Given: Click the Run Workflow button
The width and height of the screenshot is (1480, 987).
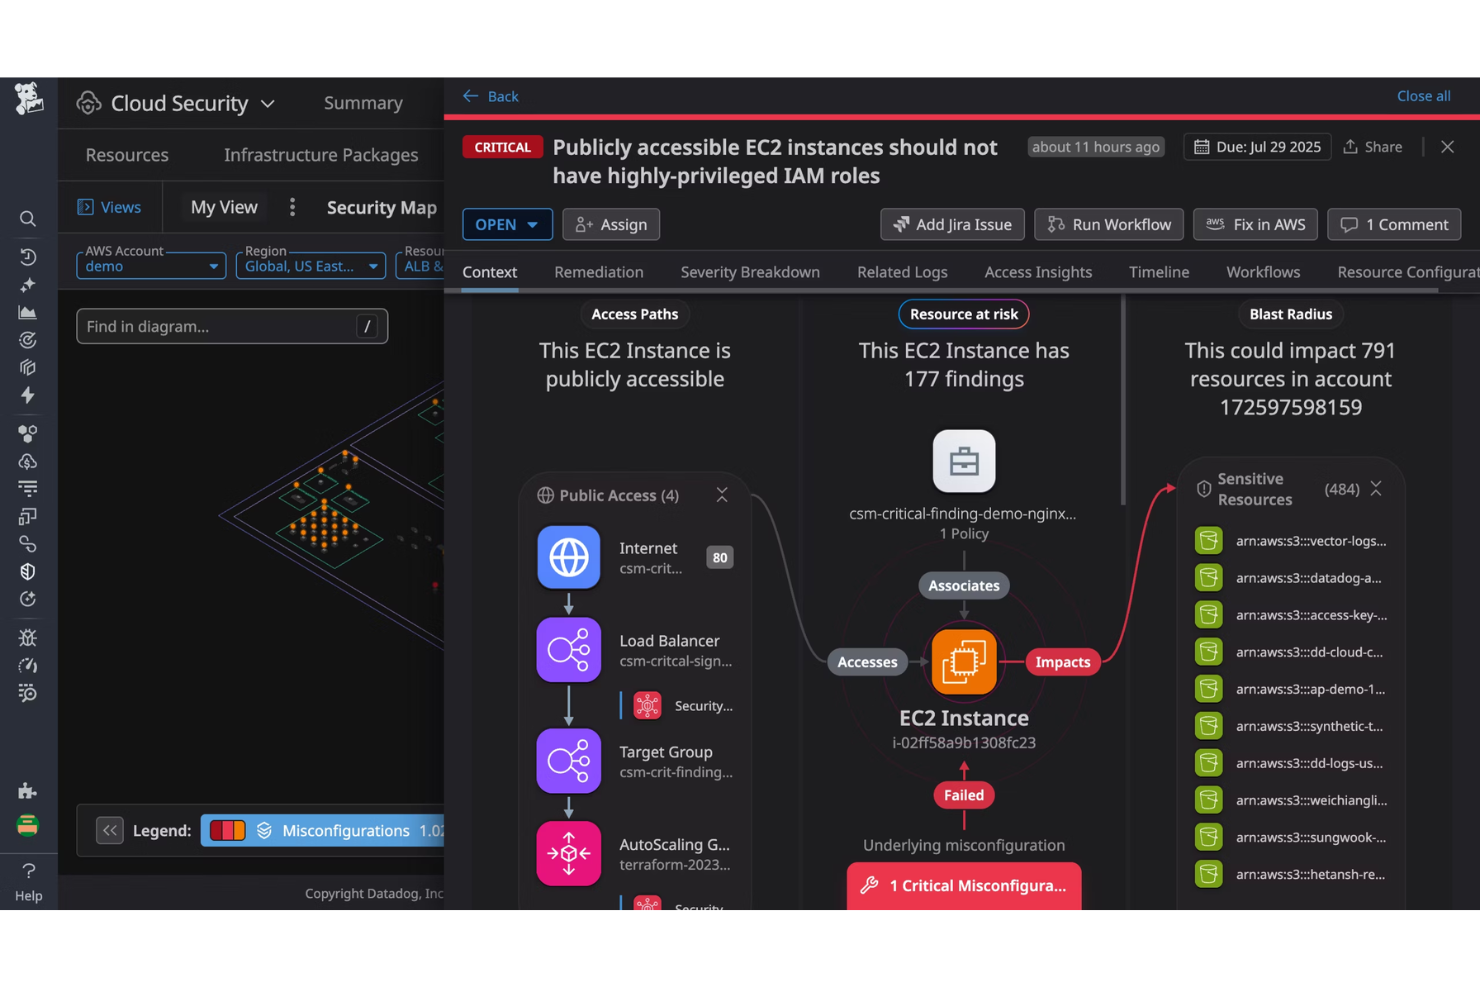Looking at the screenshot, I should pos(1108,224).
